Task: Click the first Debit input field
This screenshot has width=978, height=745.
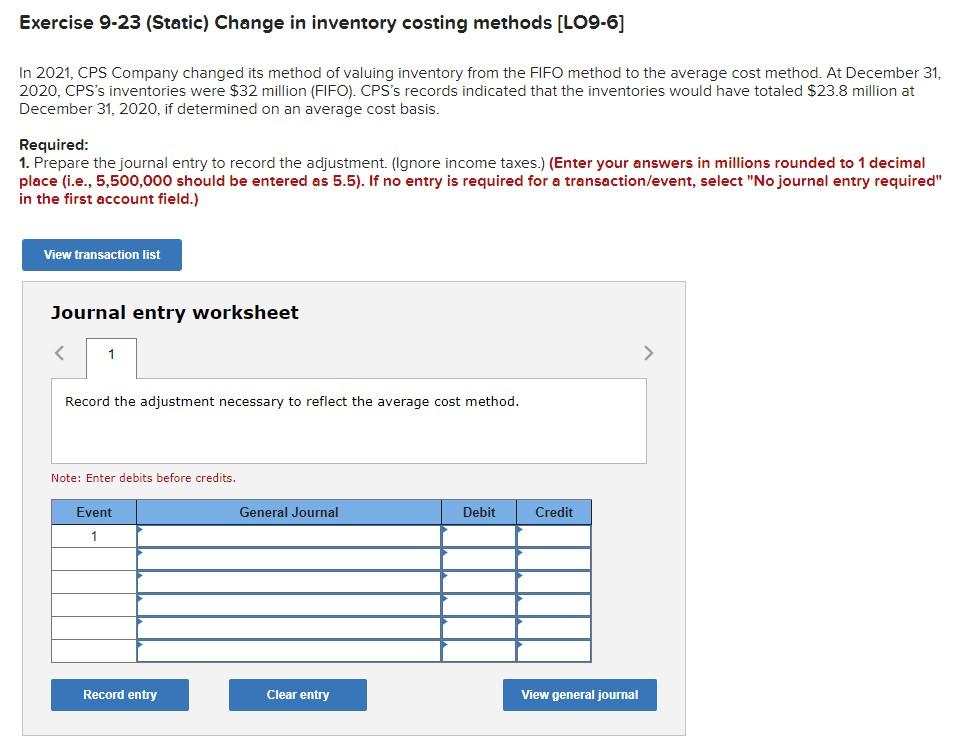Action: 480,535
